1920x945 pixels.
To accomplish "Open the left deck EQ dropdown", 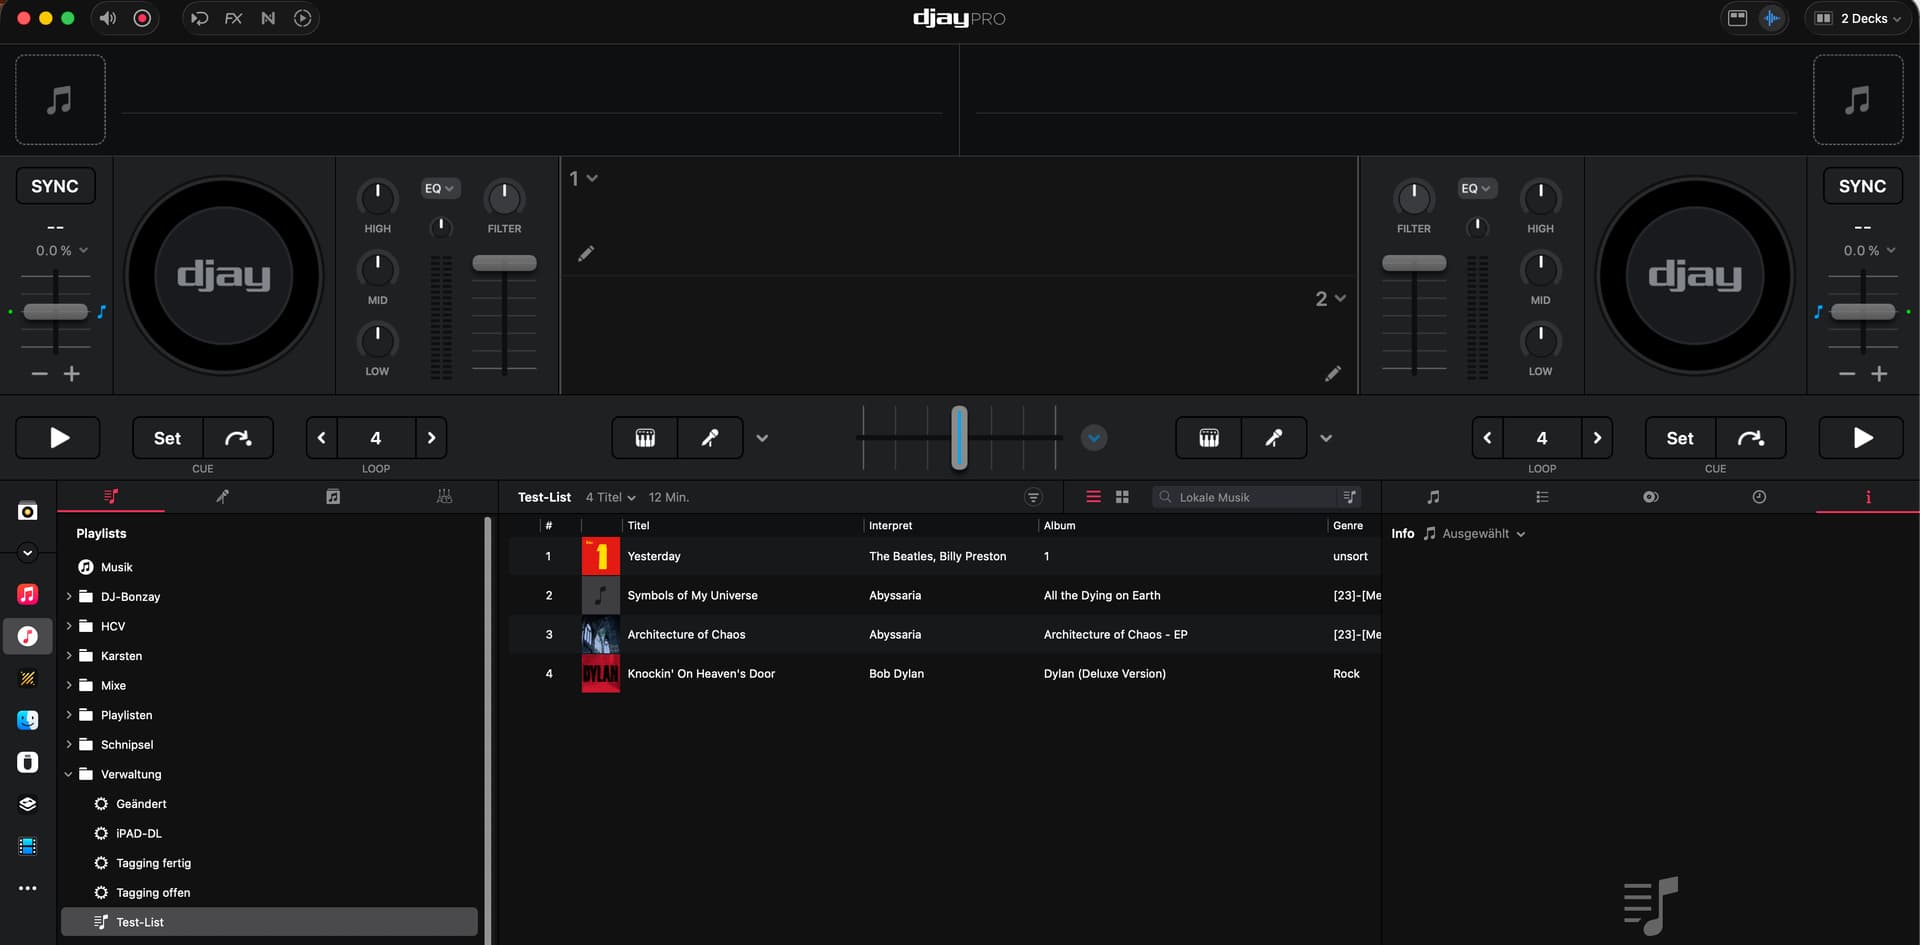I will (439, 188).
